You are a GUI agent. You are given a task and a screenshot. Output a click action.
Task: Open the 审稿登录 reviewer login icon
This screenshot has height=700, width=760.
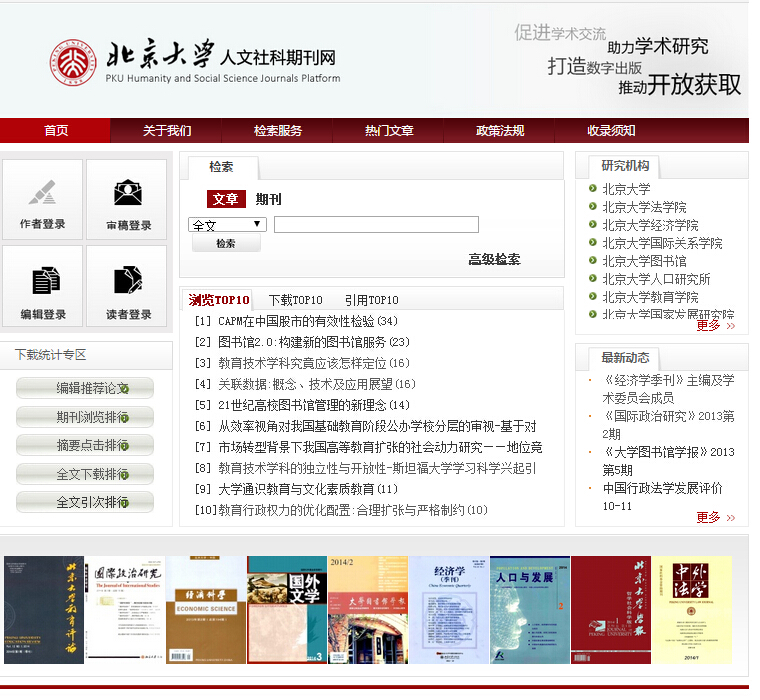point(127,199)
